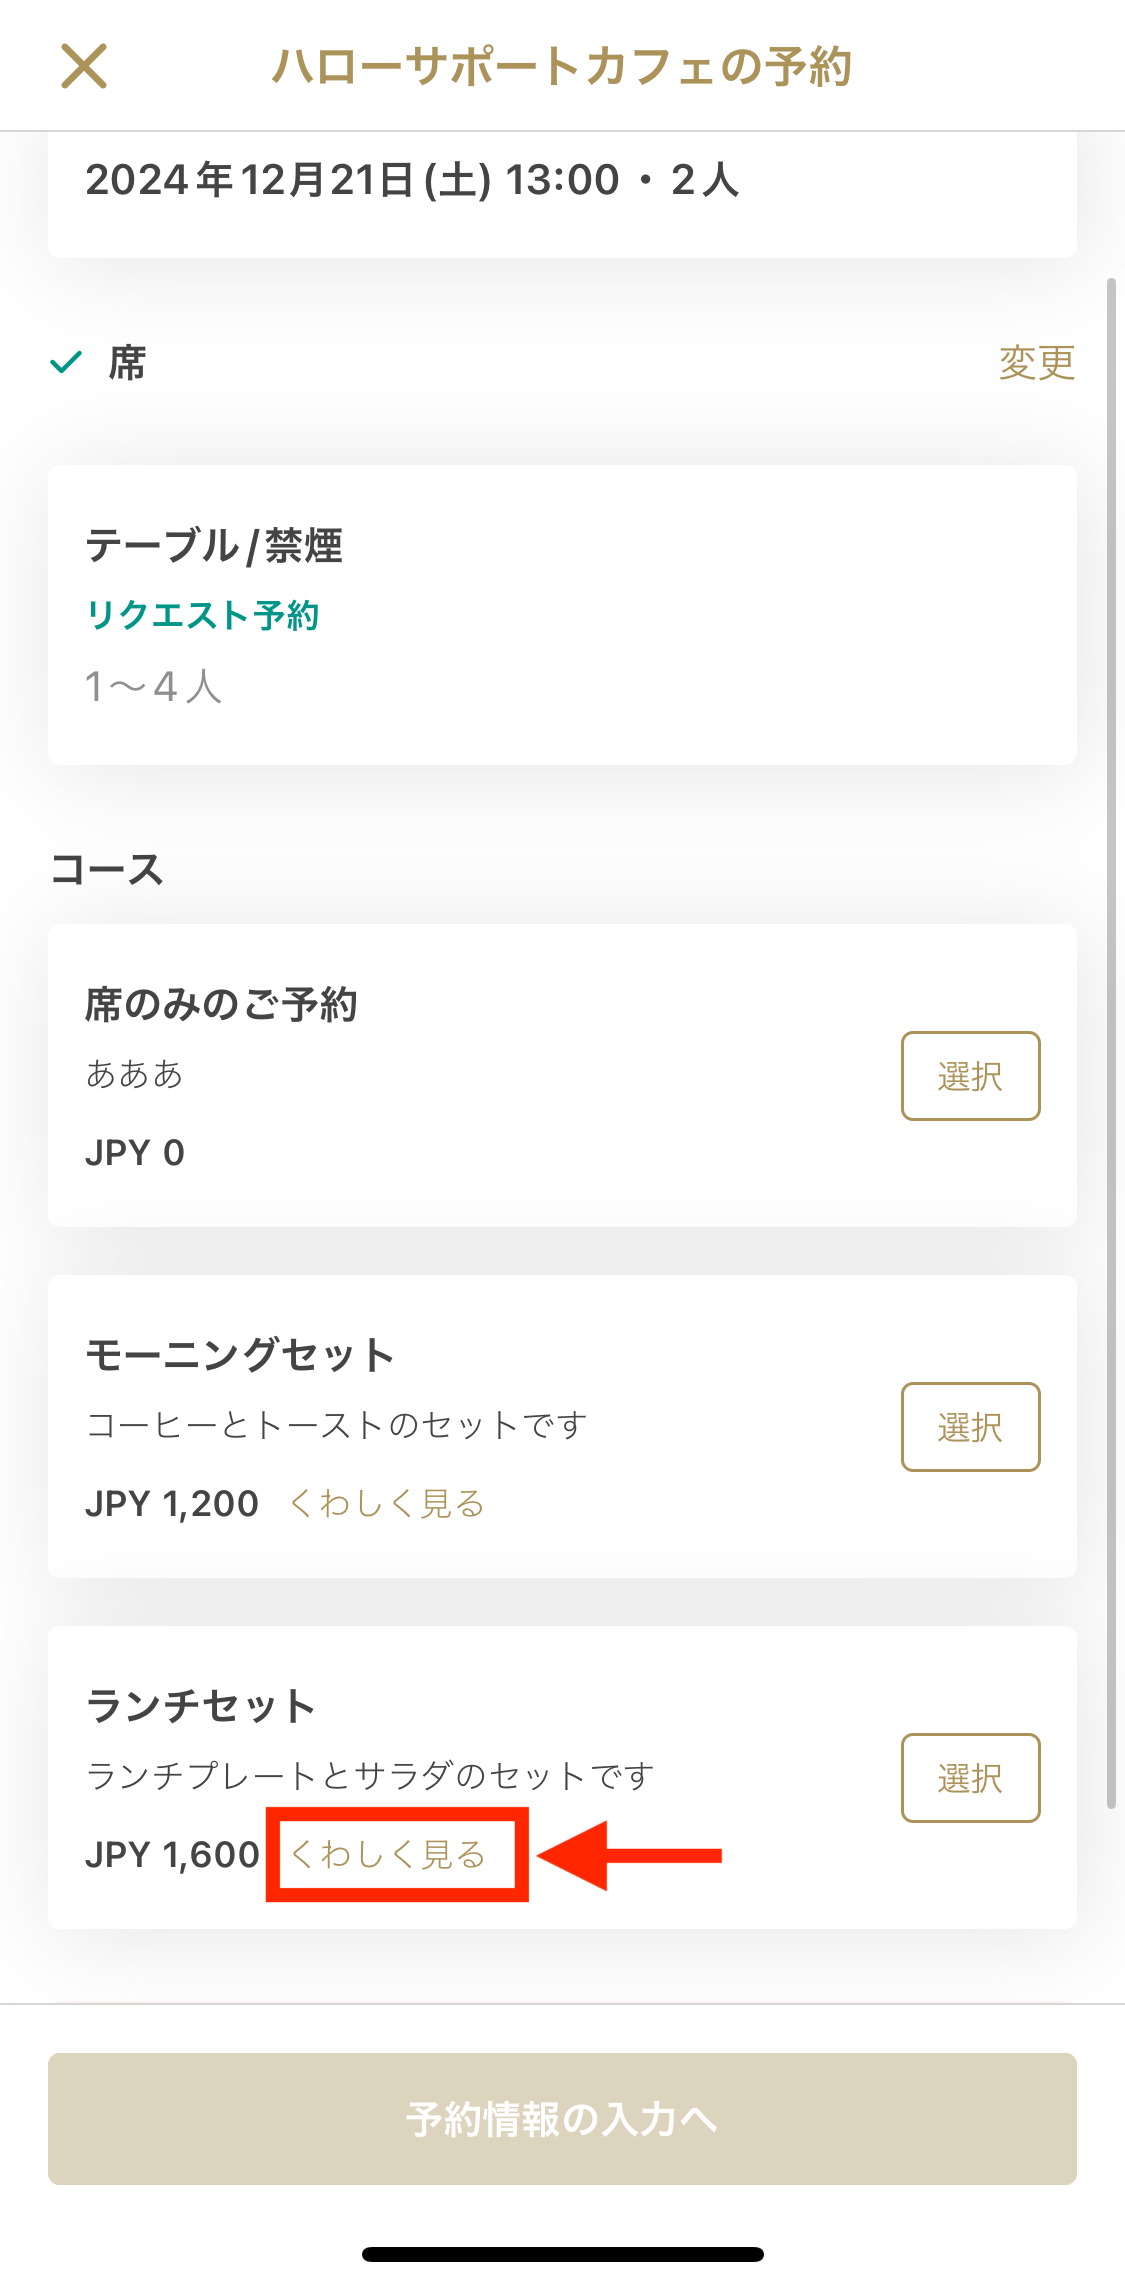Tap the ハローサポートカフェの予約 header title
This screenshot has width=1125, height=2286.
pos(561,67)
